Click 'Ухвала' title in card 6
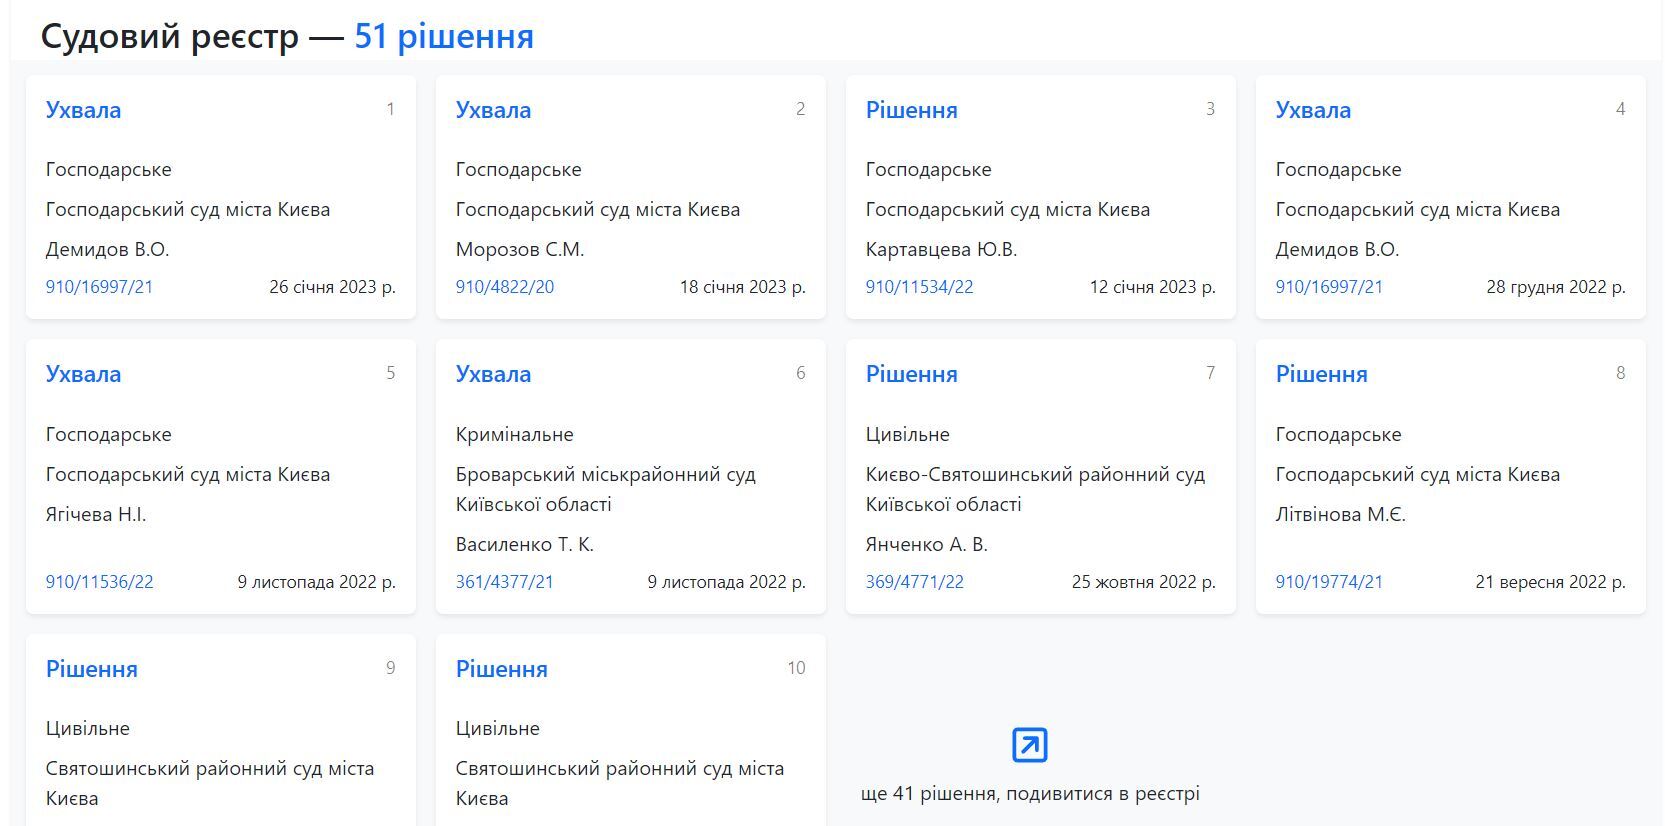 (493, 374)
